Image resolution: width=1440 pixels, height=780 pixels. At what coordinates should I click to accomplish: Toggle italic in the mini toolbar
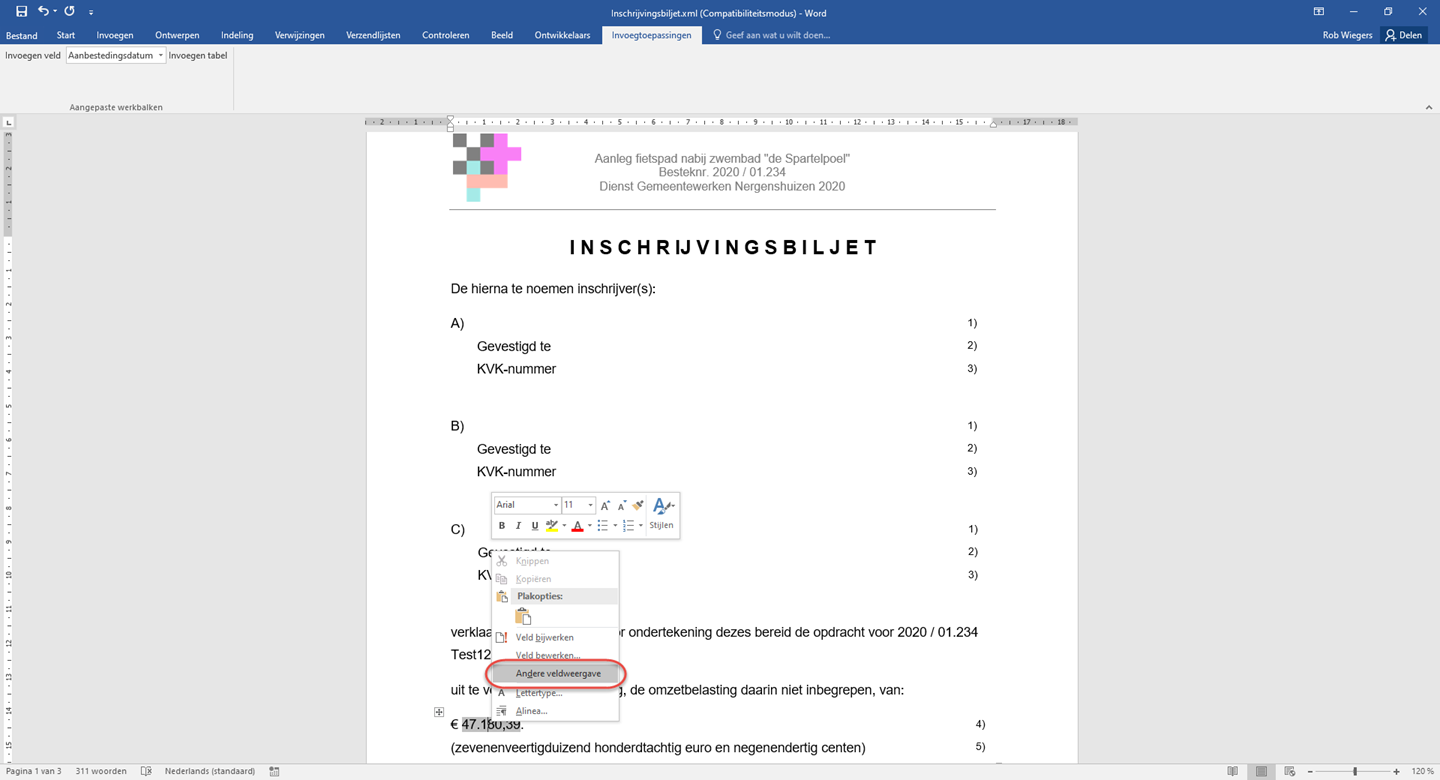coord(518,526)
